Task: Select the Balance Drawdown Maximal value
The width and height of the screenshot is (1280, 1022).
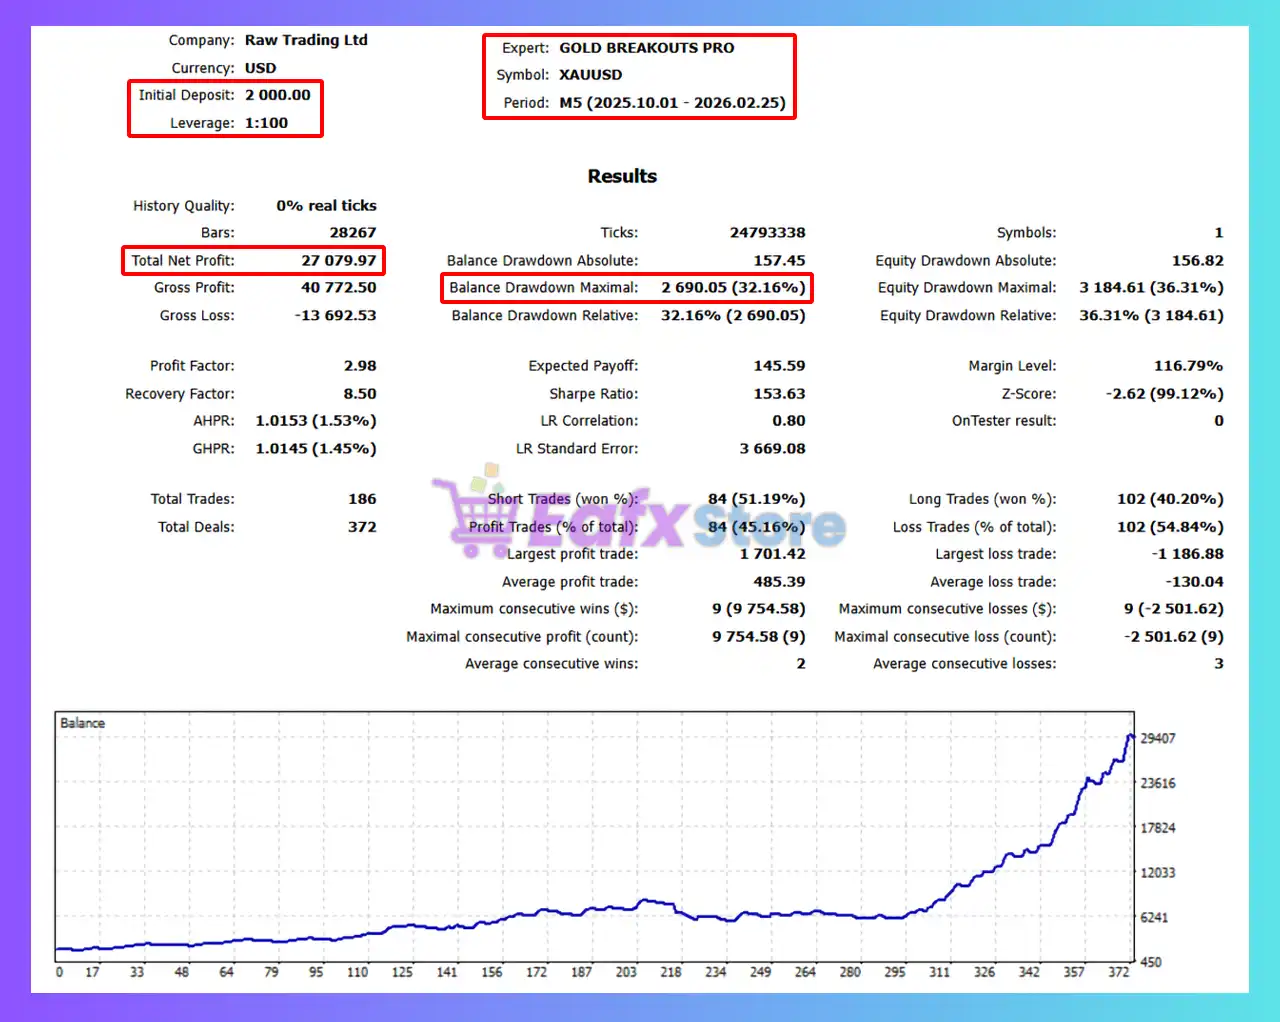Action: click(x=733, y=288)
